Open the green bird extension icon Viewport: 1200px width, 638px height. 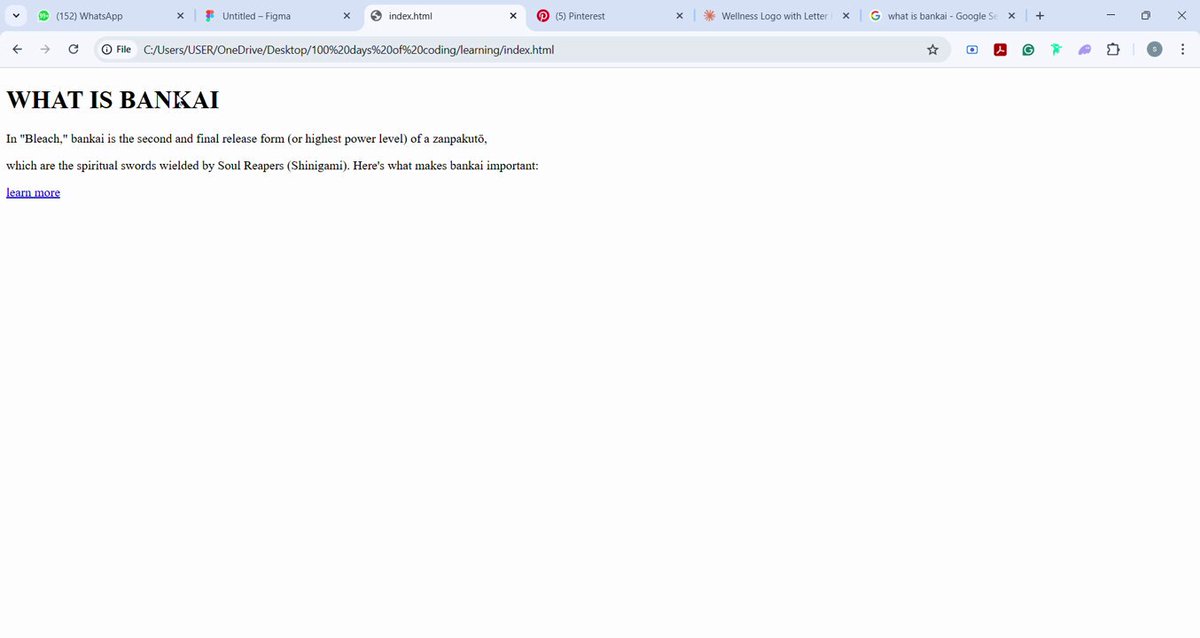pyautogui.click(x=1056, y=49)
